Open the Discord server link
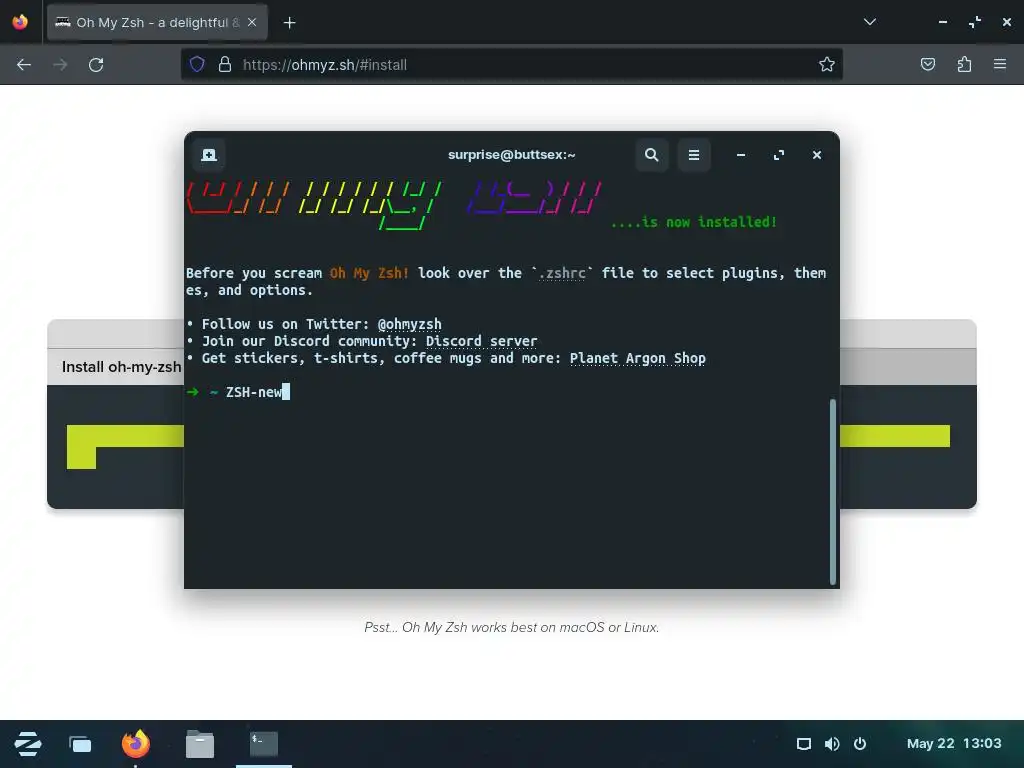This screenshot has height=768, width=1024. 481,342
